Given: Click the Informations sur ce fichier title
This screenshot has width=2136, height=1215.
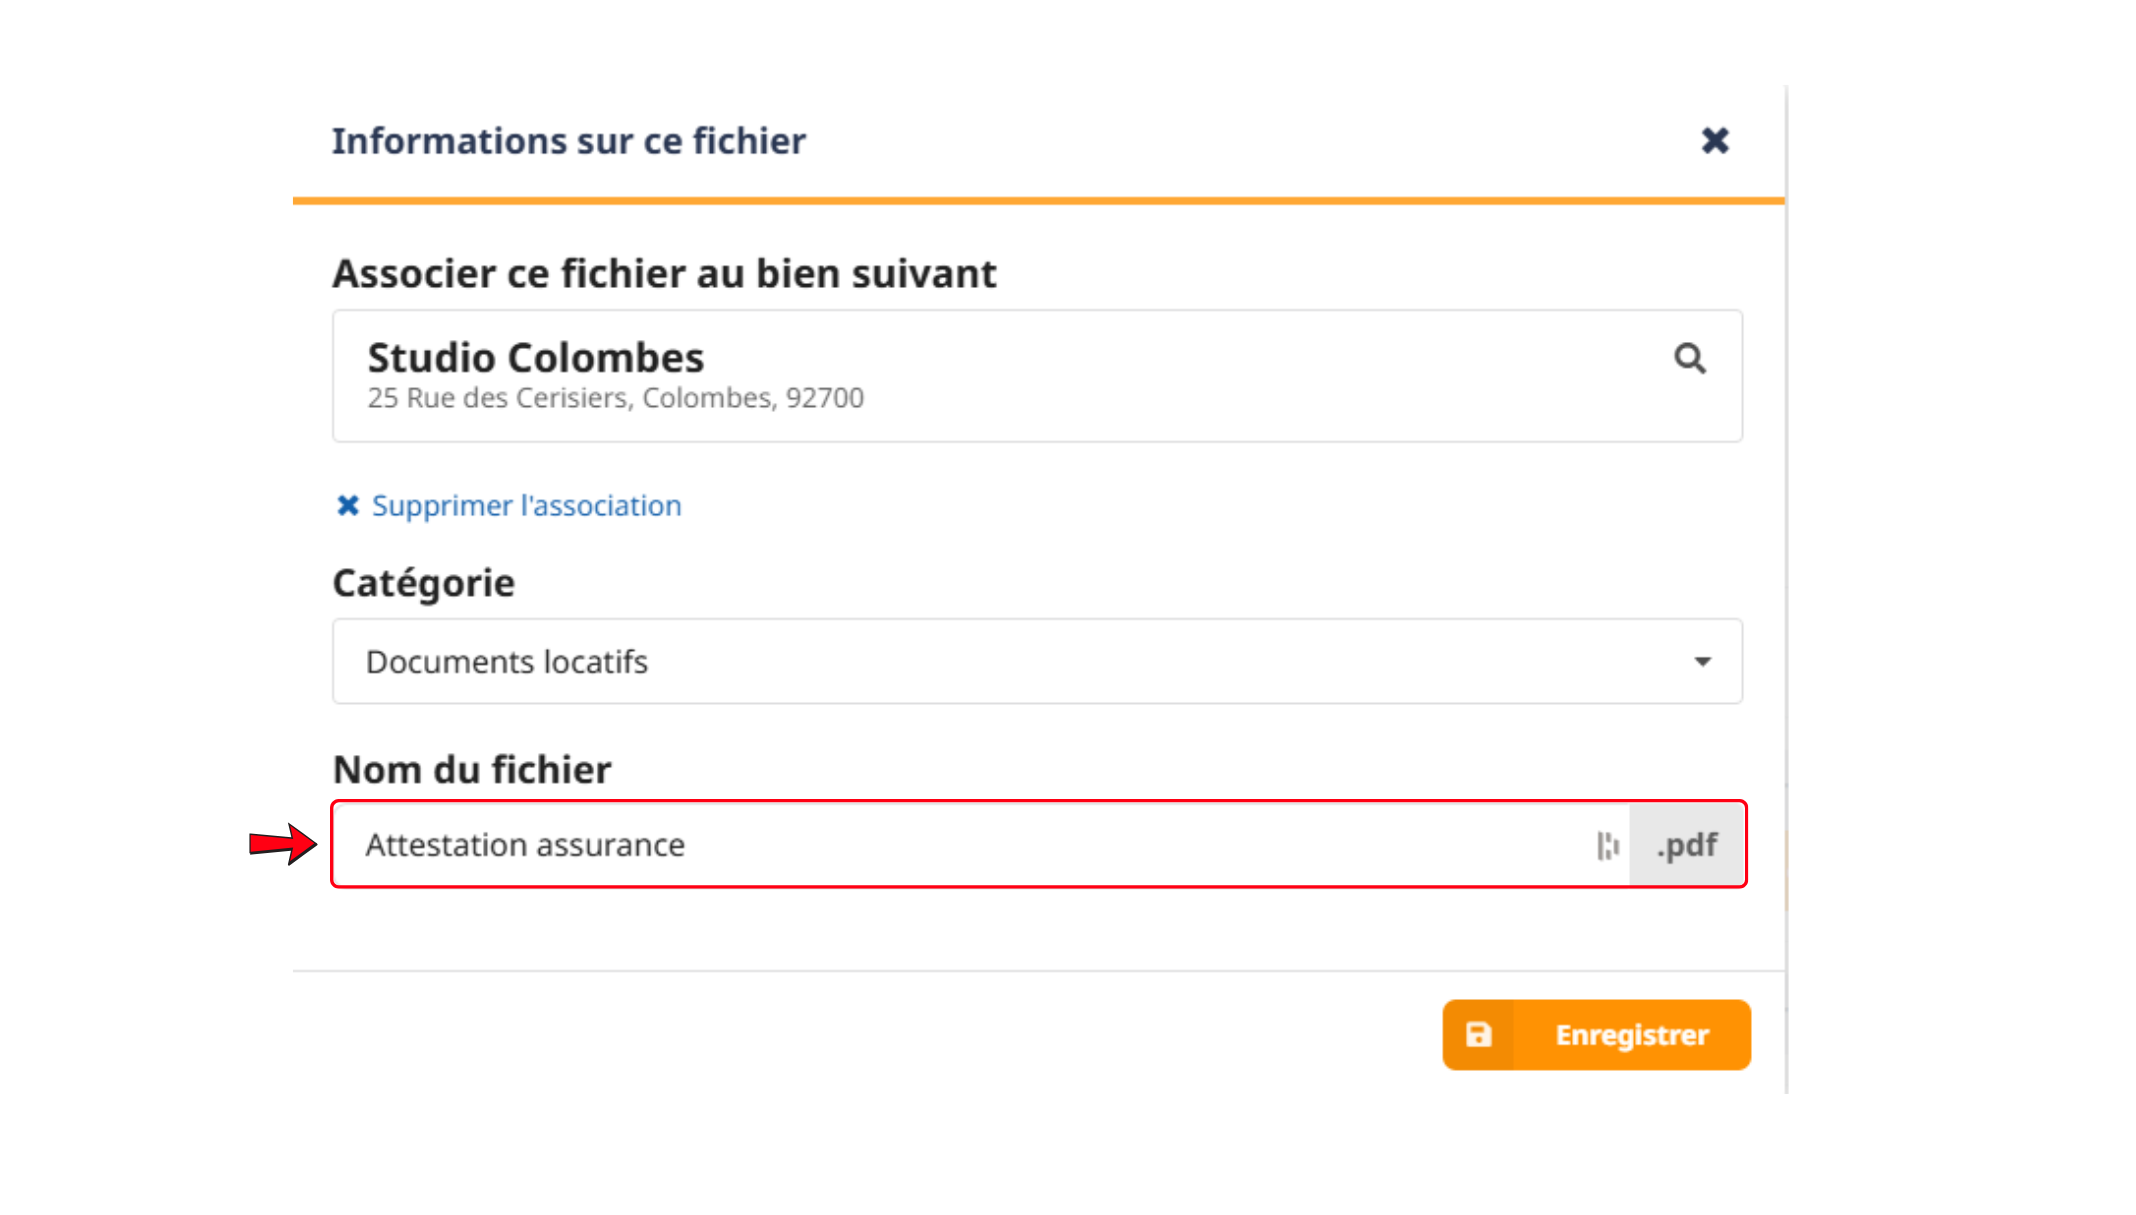Looking at the screenshot, I should pos(568,141).
